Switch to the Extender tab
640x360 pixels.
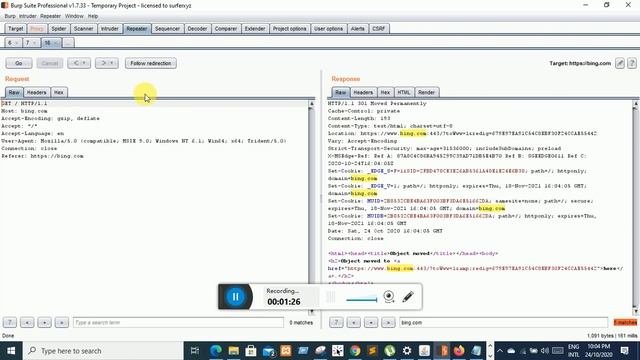(255, 29)
